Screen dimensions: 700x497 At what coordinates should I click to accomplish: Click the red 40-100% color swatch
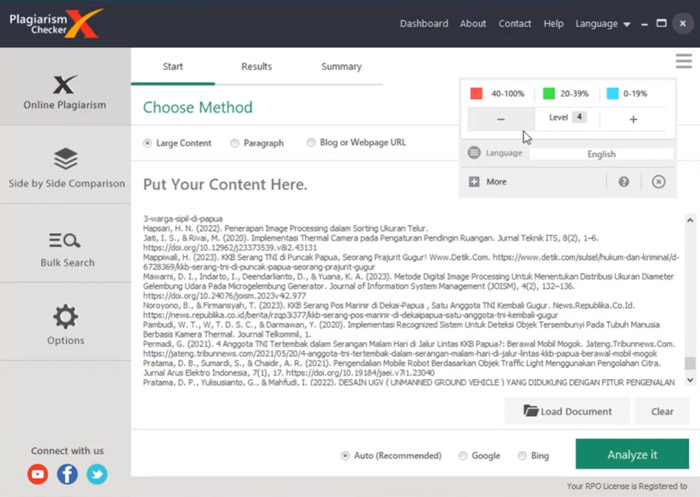click(476, 93)
